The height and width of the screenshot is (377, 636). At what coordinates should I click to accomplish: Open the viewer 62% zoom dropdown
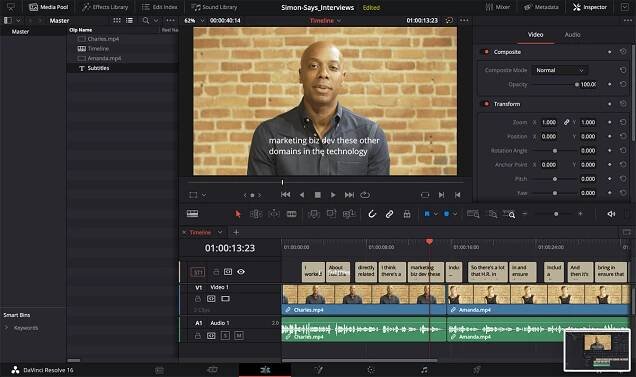(202, 20)
